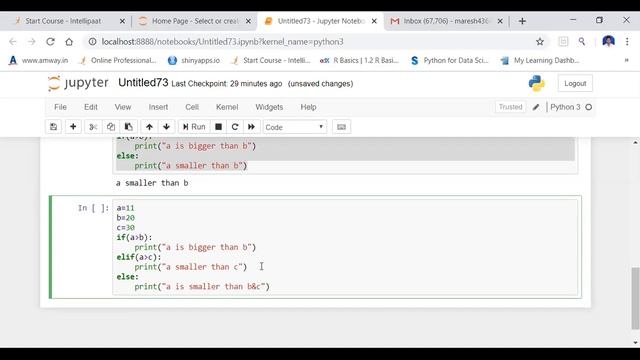Click the scrollbar down arrow
Viewport: 640px width, 360px height.
click(636, 342)
